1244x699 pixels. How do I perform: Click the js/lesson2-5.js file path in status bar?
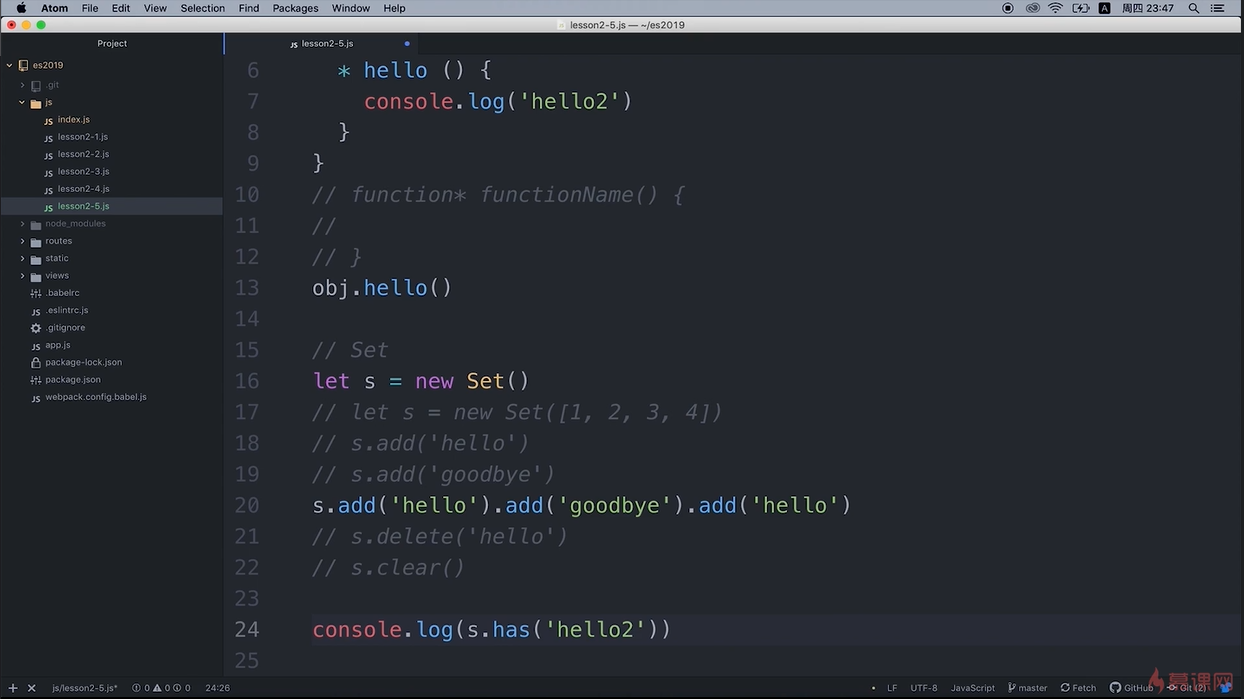pyautogui.click(x=85, y=688)
